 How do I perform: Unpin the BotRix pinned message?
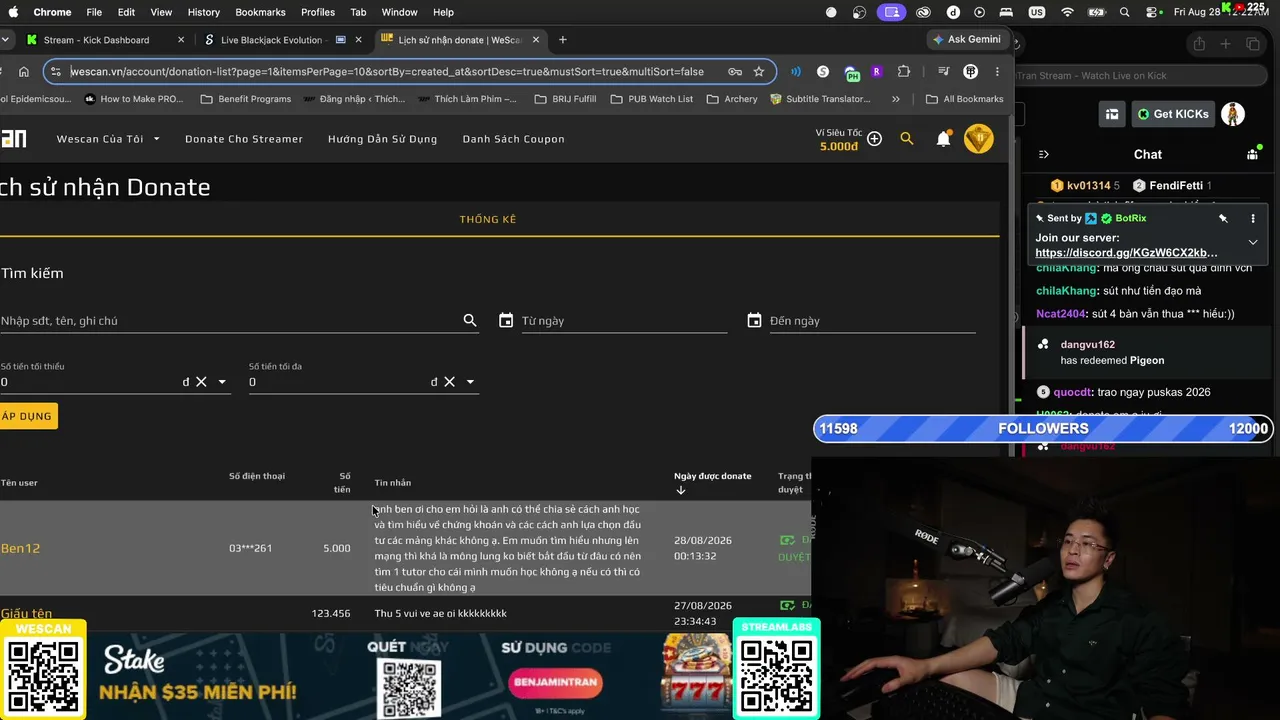[1223, 218]
